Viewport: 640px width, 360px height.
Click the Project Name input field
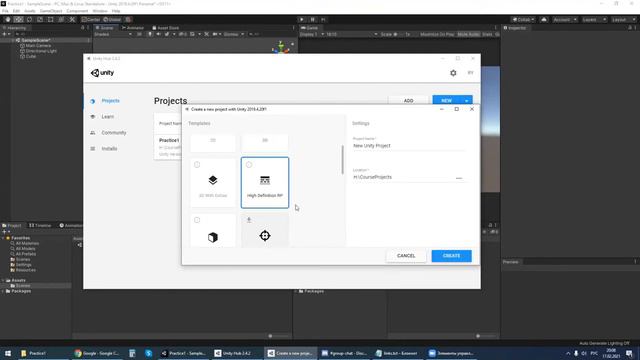[409, 146]
